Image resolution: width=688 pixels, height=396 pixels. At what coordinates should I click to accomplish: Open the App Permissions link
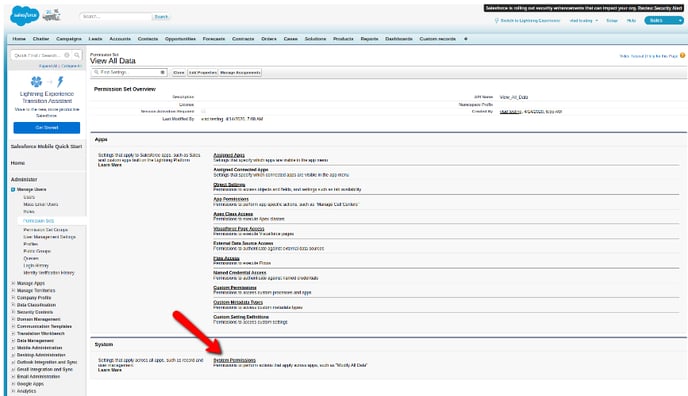[x=231, y=199]
